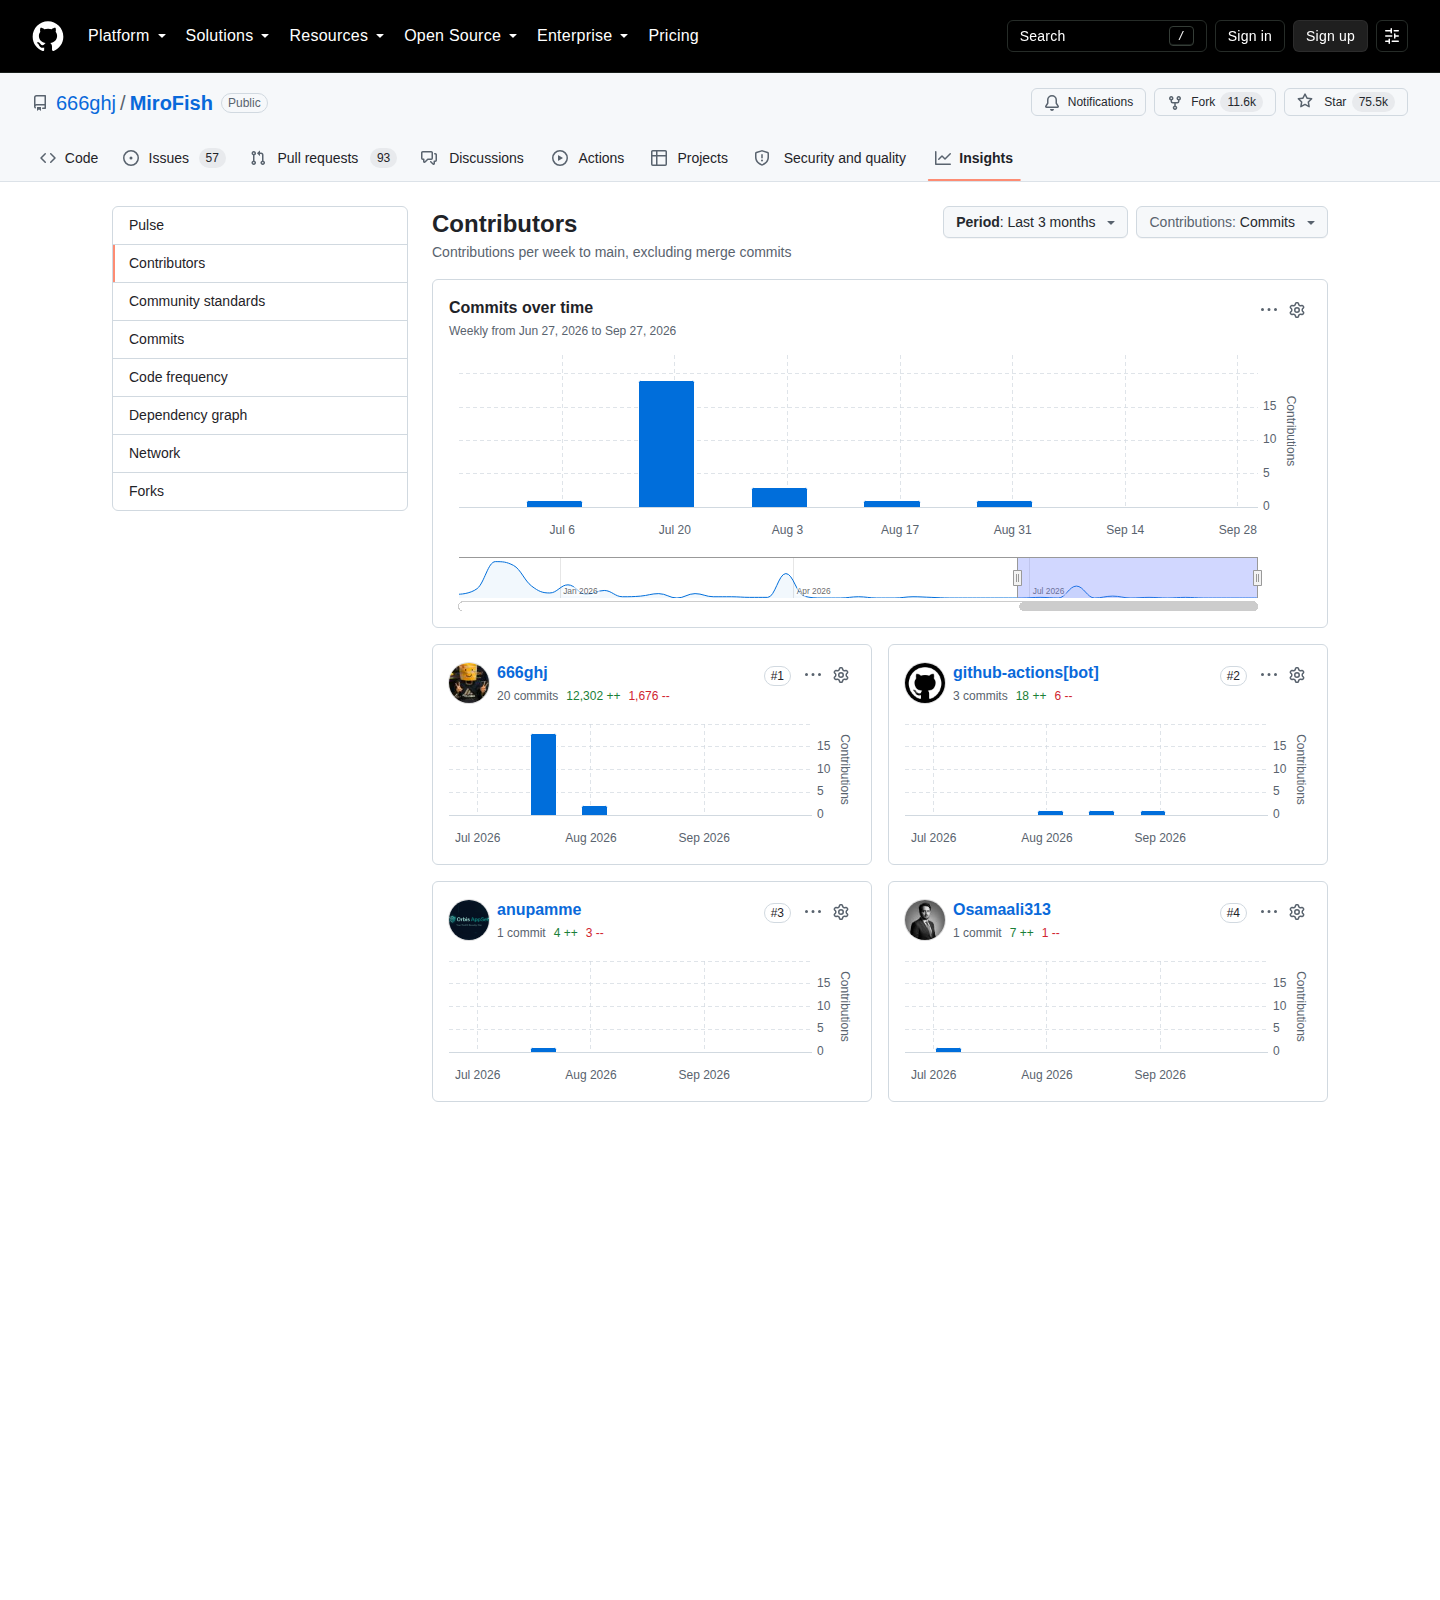The height and width of the screenshot is (1600, 1440).
Task: Open the settings gear on Commits over time chart
Action: (1297, 310)
